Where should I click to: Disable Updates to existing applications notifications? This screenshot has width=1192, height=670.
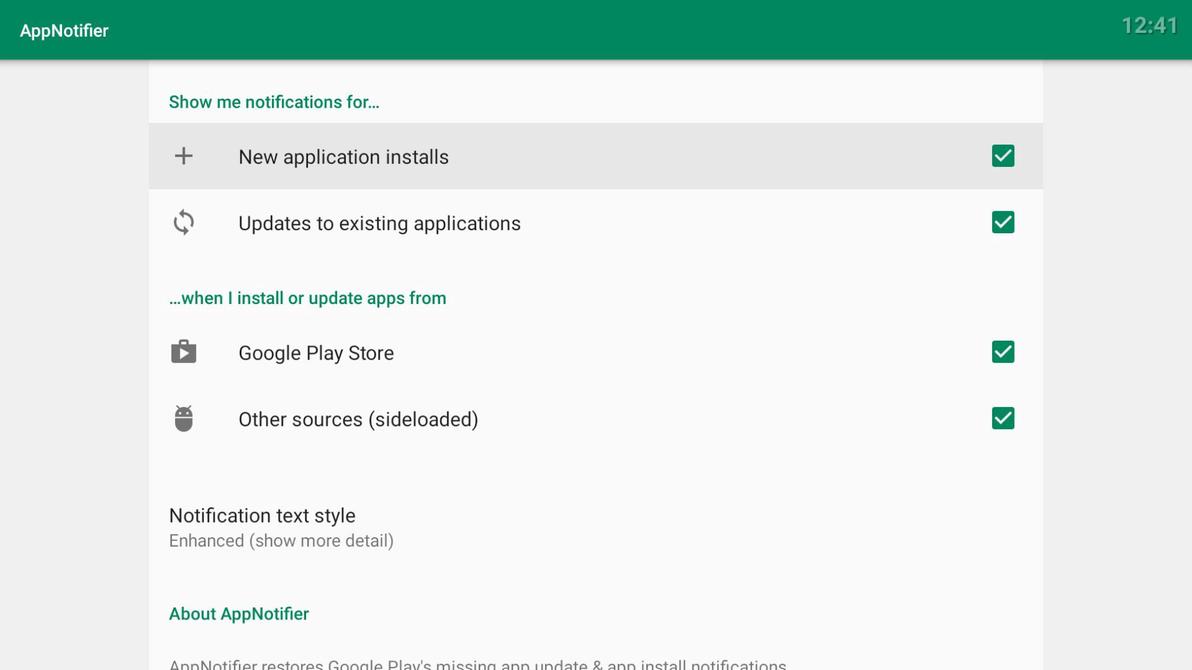click(x=1002, y=221)
